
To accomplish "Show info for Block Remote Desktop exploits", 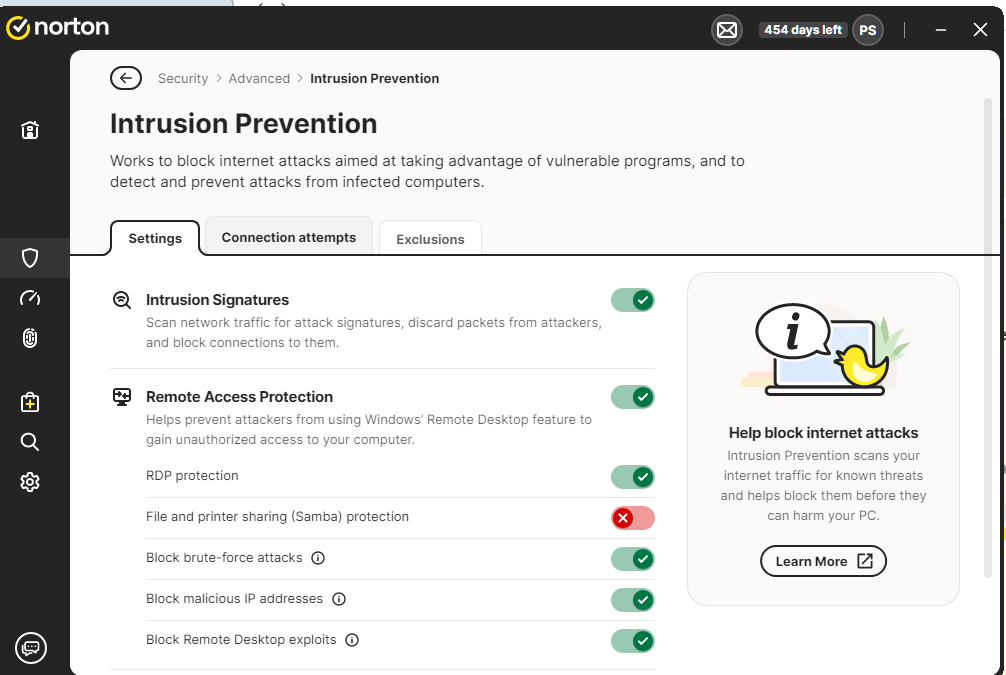I will [352, 640].
